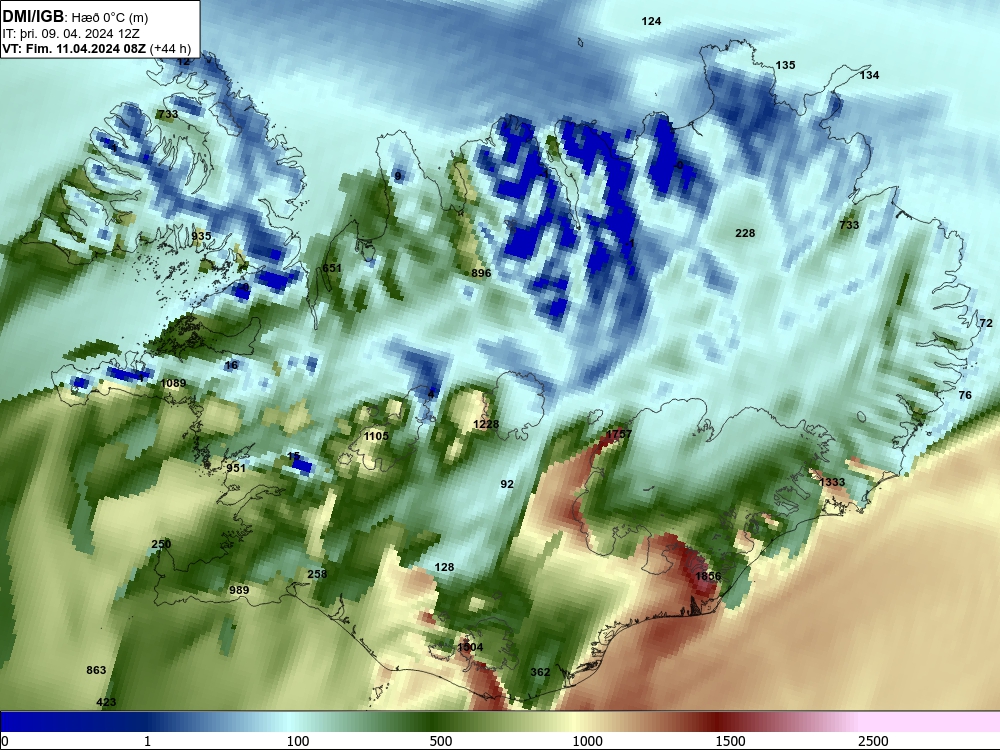Click the 1757 height value
The image size is (1000, 750).
coord(618,434)
